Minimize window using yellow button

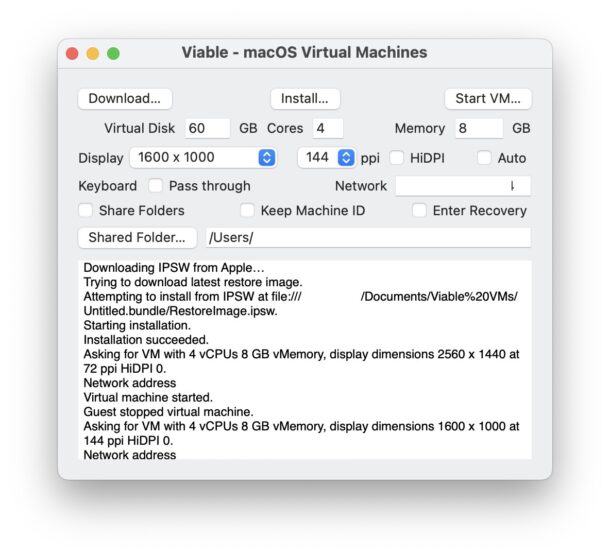[93, 53]
